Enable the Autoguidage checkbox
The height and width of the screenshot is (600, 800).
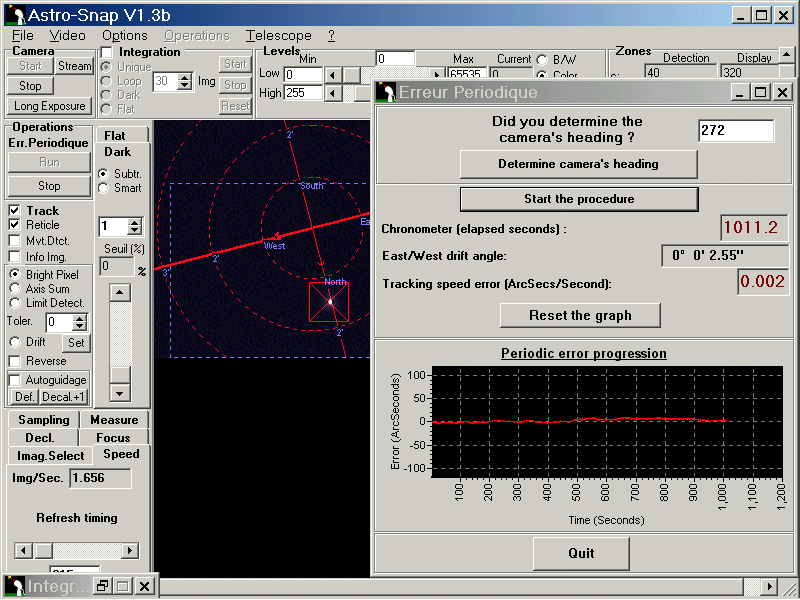point(15,380)
